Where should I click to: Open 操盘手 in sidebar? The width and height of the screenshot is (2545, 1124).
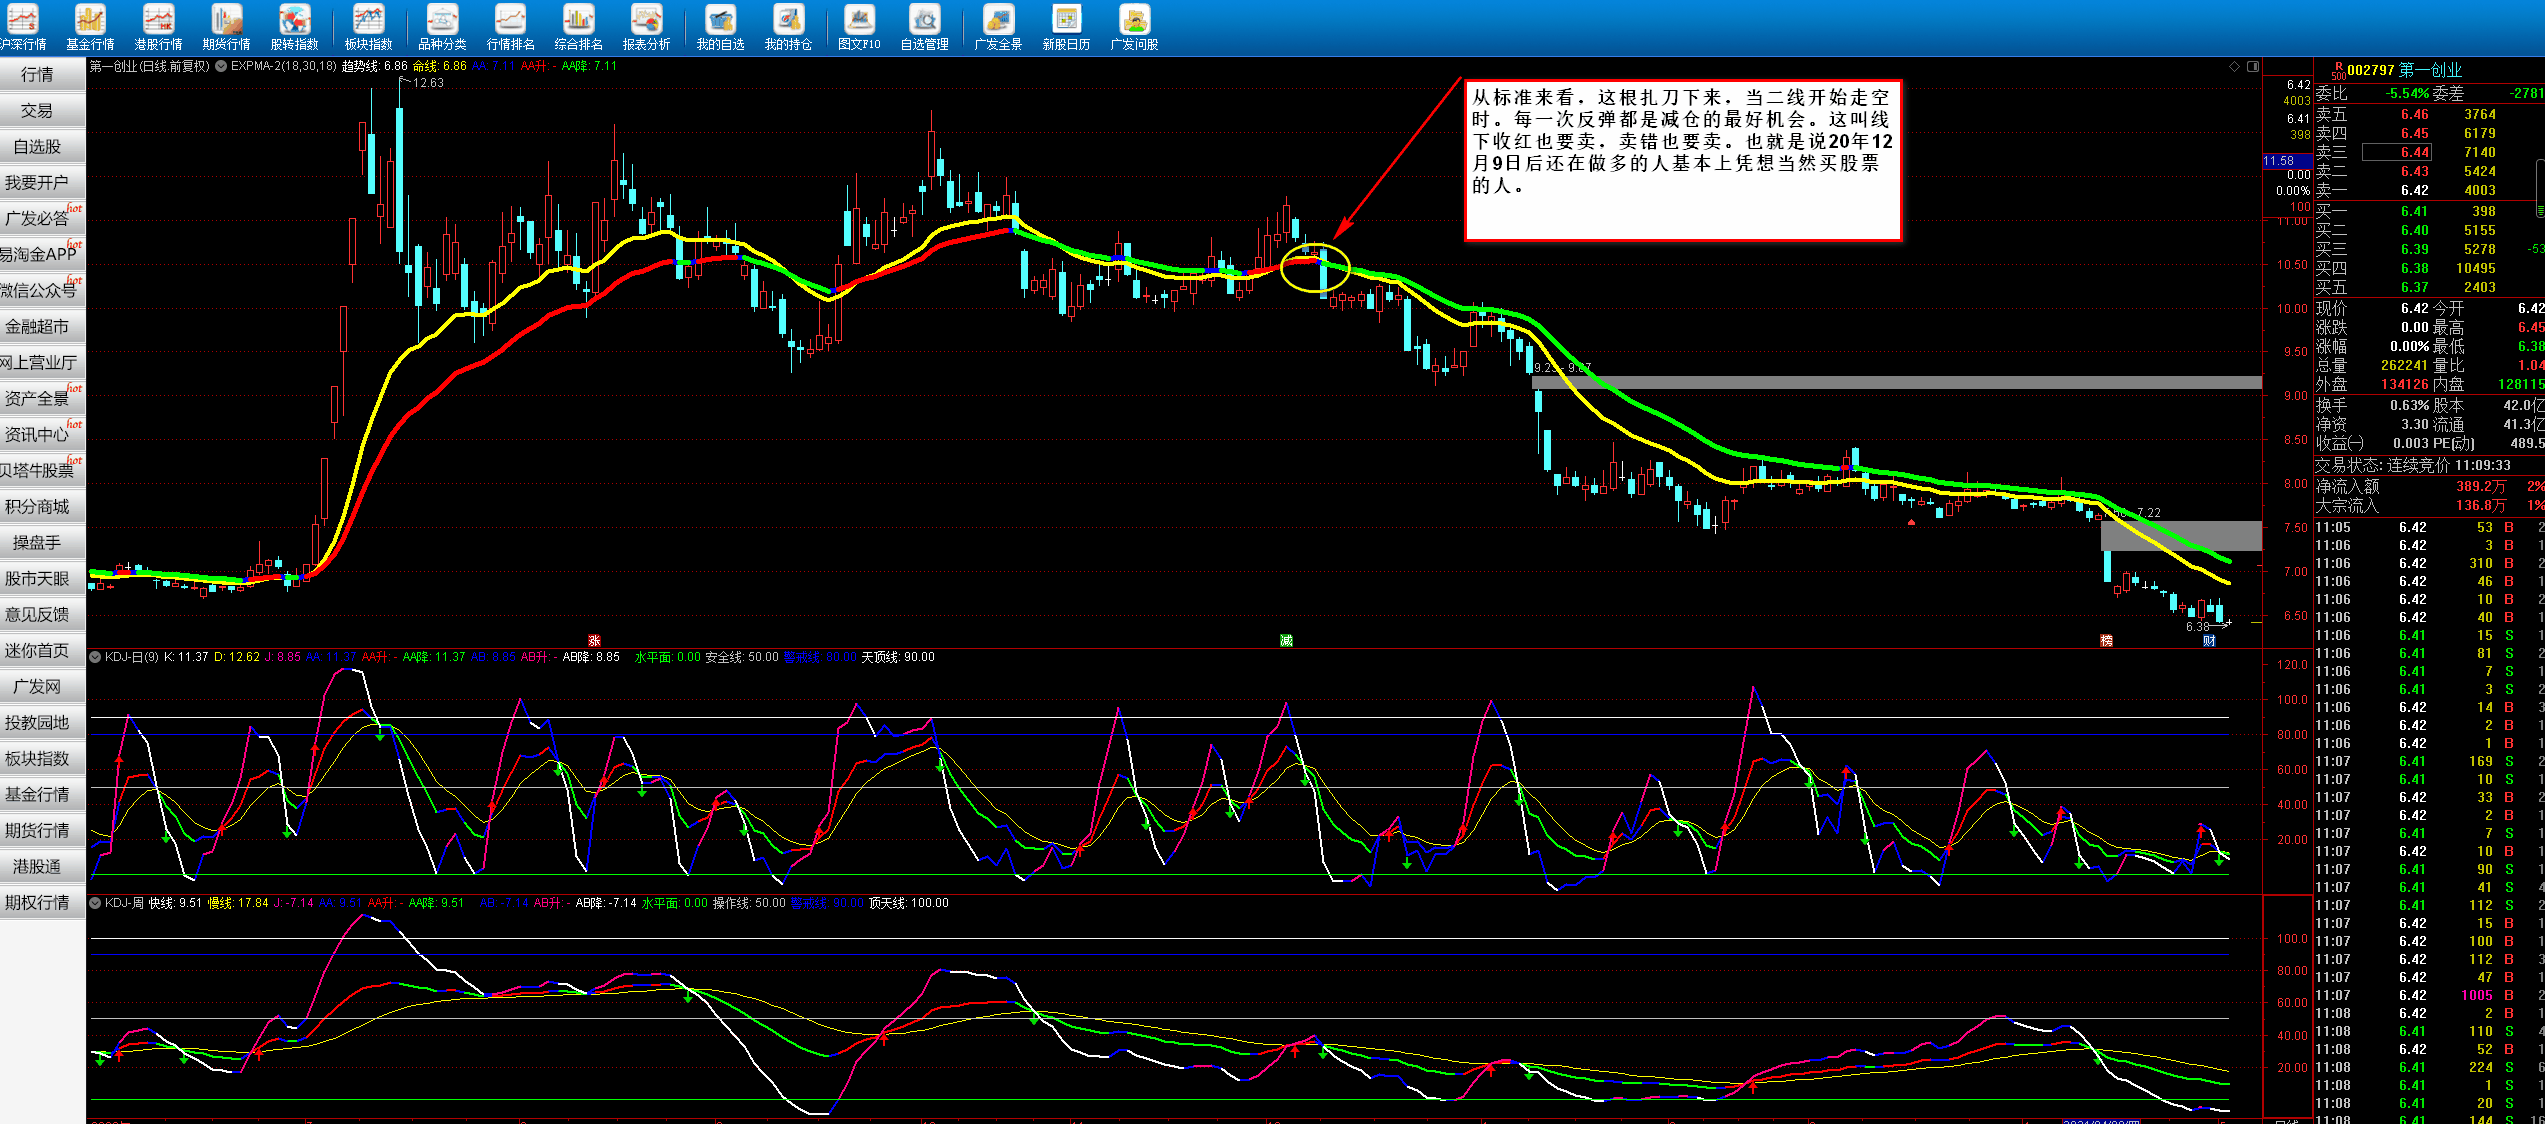coord(42,543)
